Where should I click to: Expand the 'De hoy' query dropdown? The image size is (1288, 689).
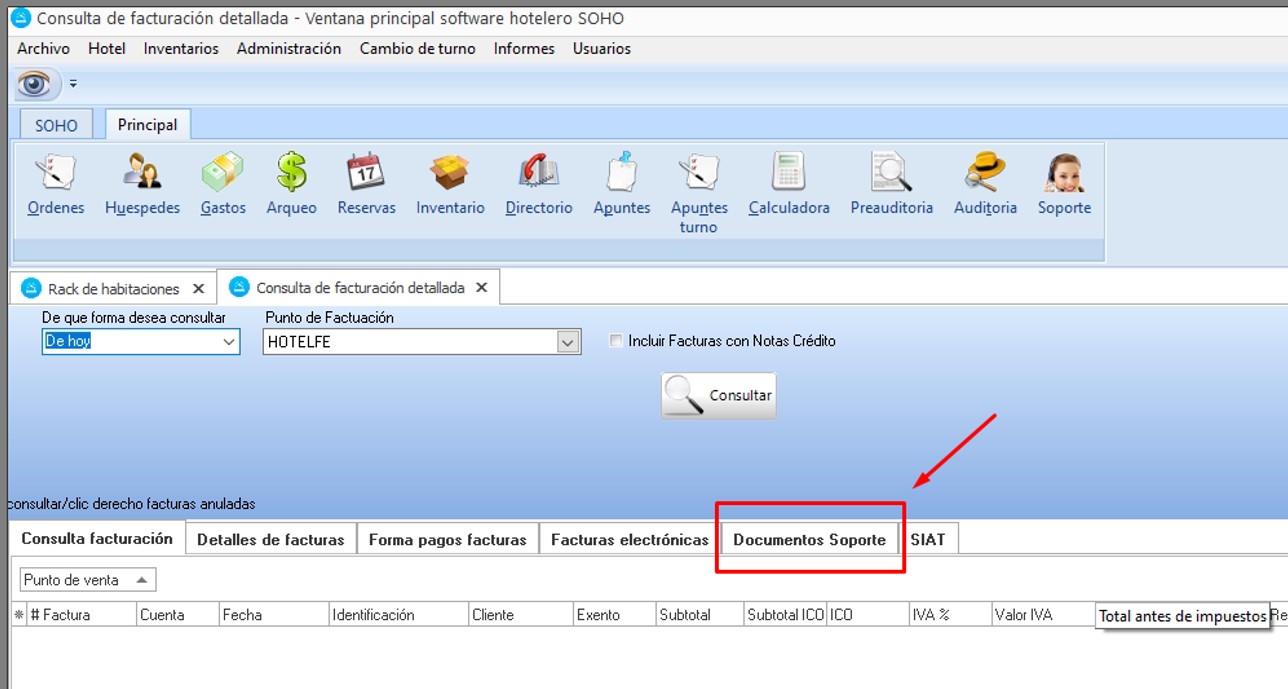click(228, 342)
